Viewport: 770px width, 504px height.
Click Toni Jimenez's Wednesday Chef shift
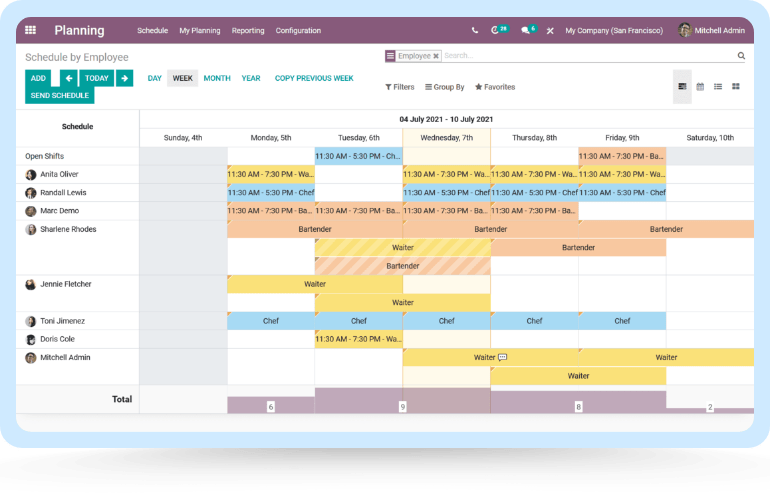(x=446, y=321)
